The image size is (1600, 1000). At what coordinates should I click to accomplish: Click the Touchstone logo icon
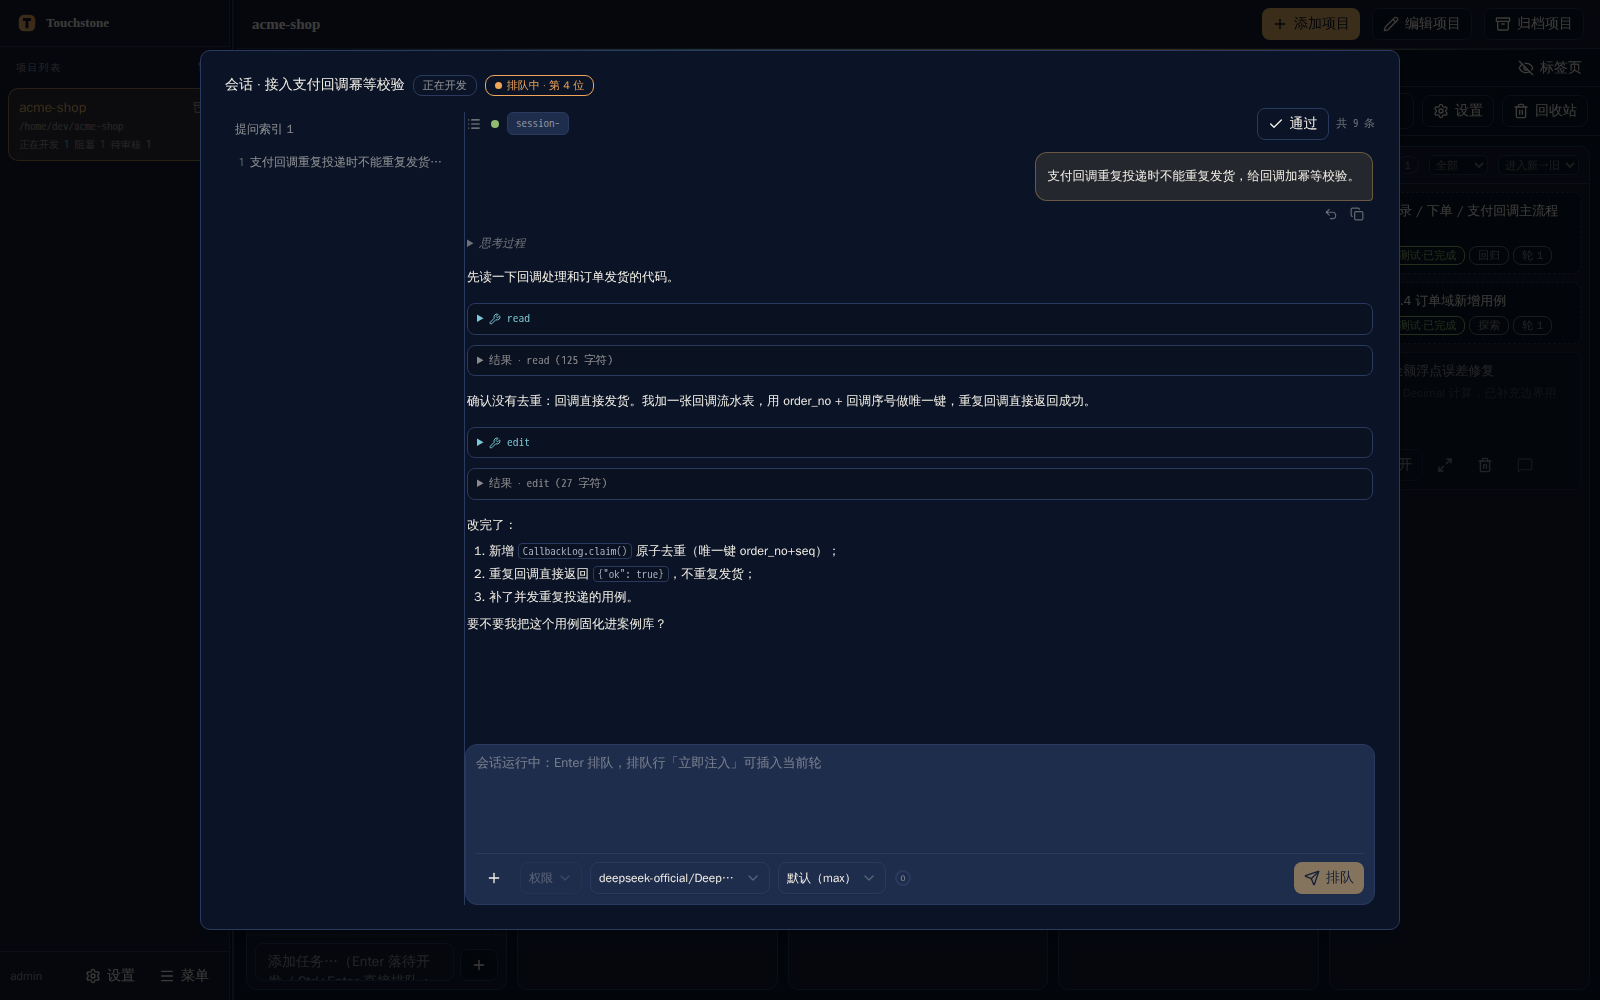point(27,23)
